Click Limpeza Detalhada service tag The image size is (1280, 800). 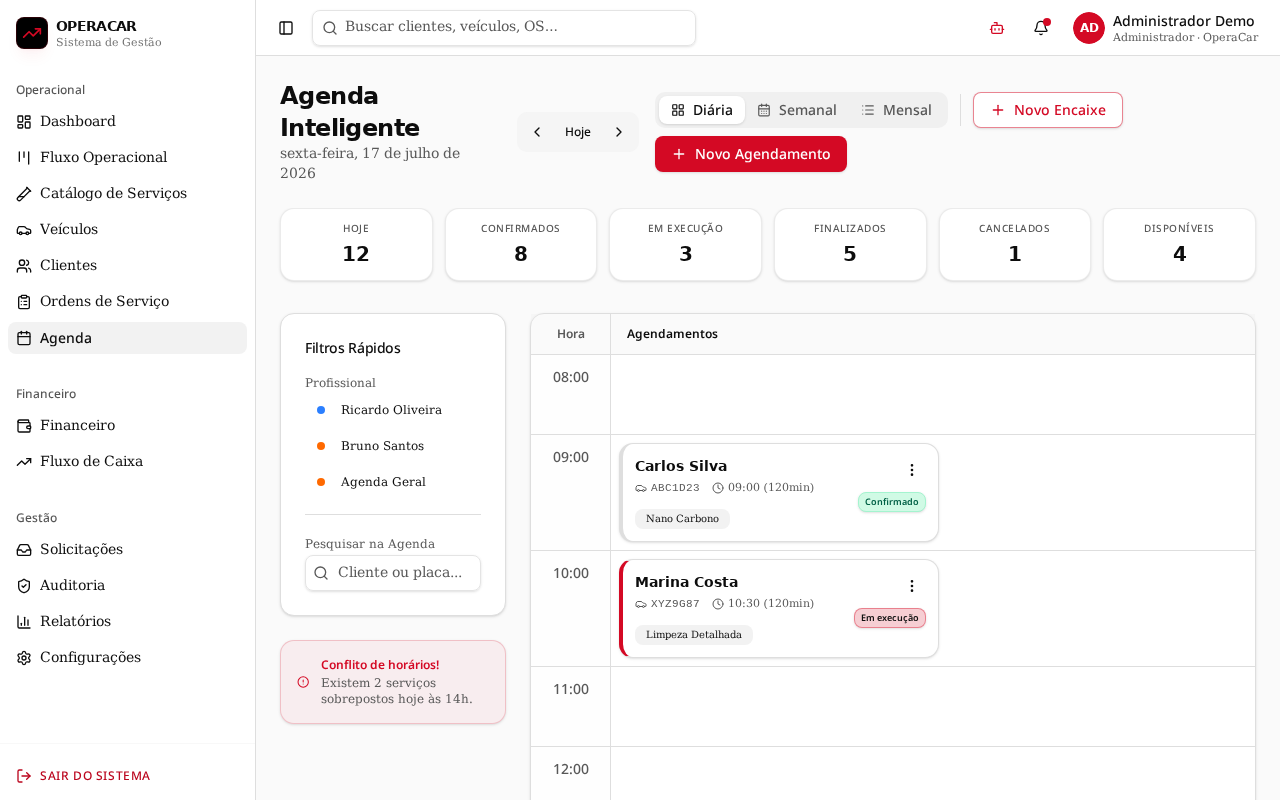tap(694, 635)
